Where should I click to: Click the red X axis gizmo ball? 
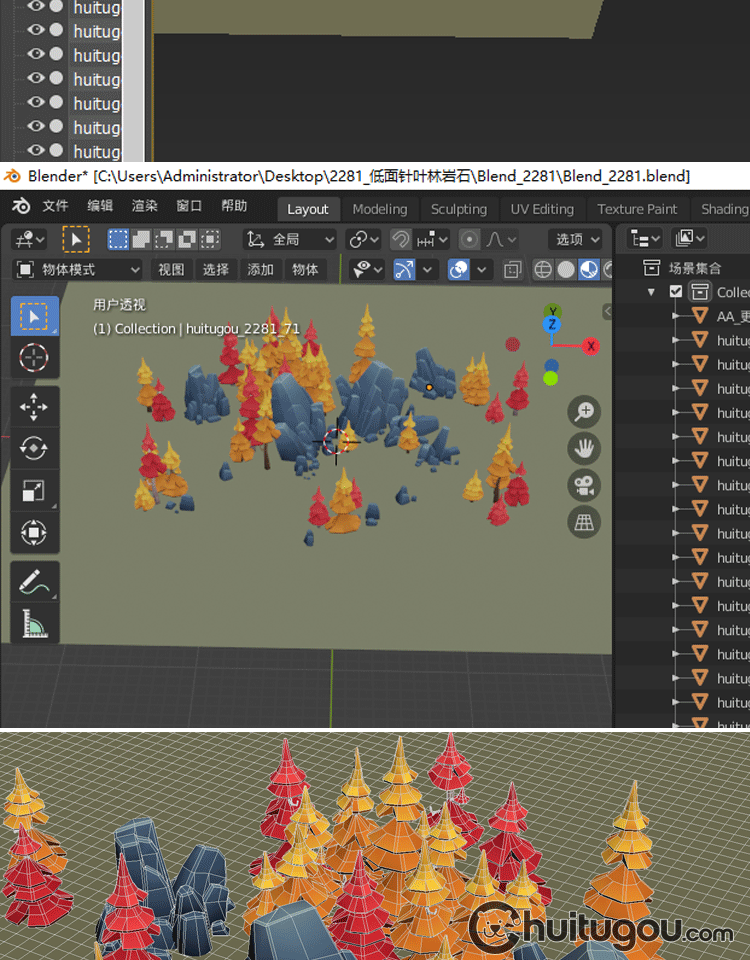click(591, 346)
